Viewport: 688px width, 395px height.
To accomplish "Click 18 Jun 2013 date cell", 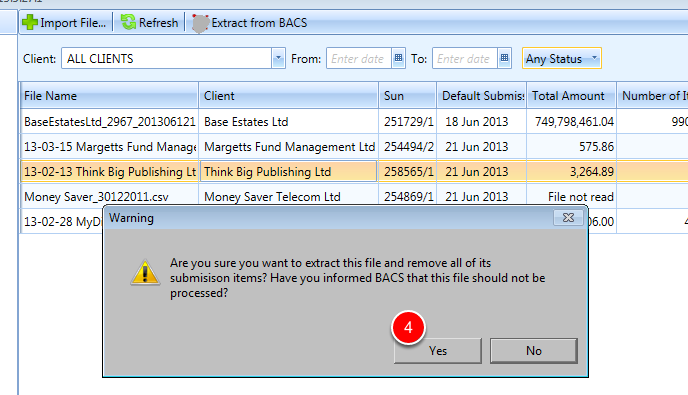I will click(482, 122).
